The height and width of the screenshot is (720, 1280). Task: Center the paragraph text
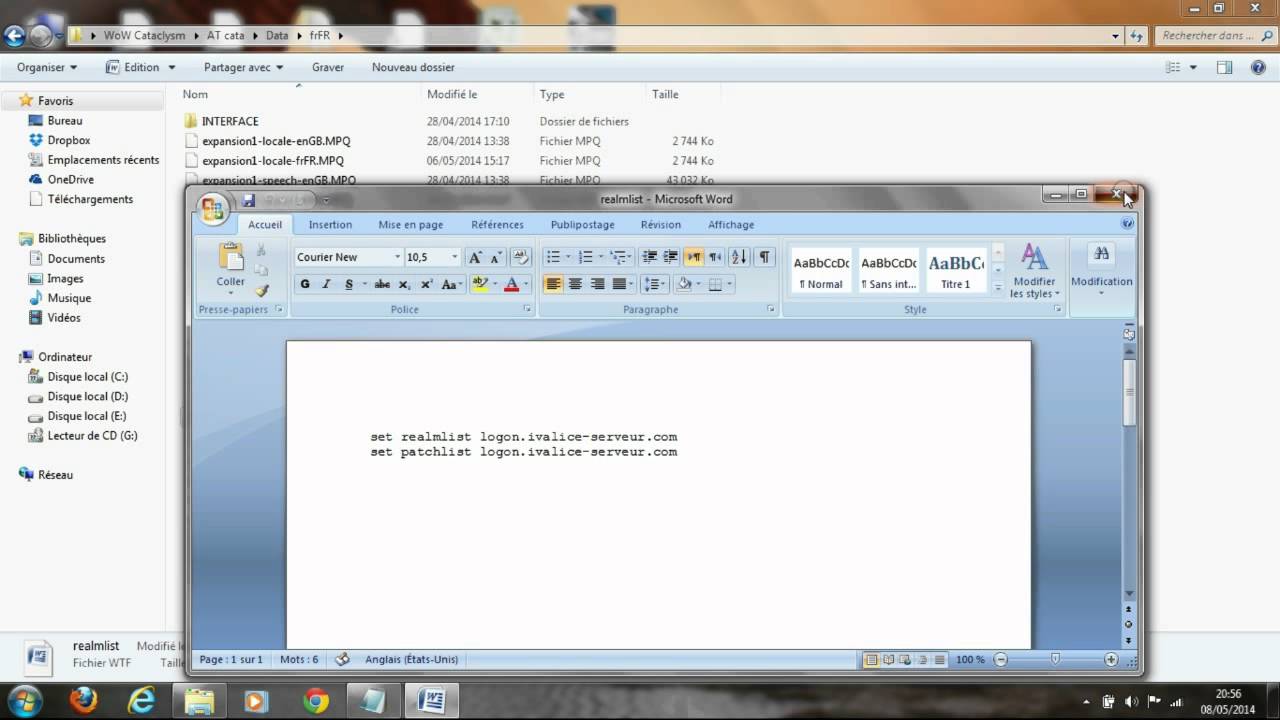(575, 284)
